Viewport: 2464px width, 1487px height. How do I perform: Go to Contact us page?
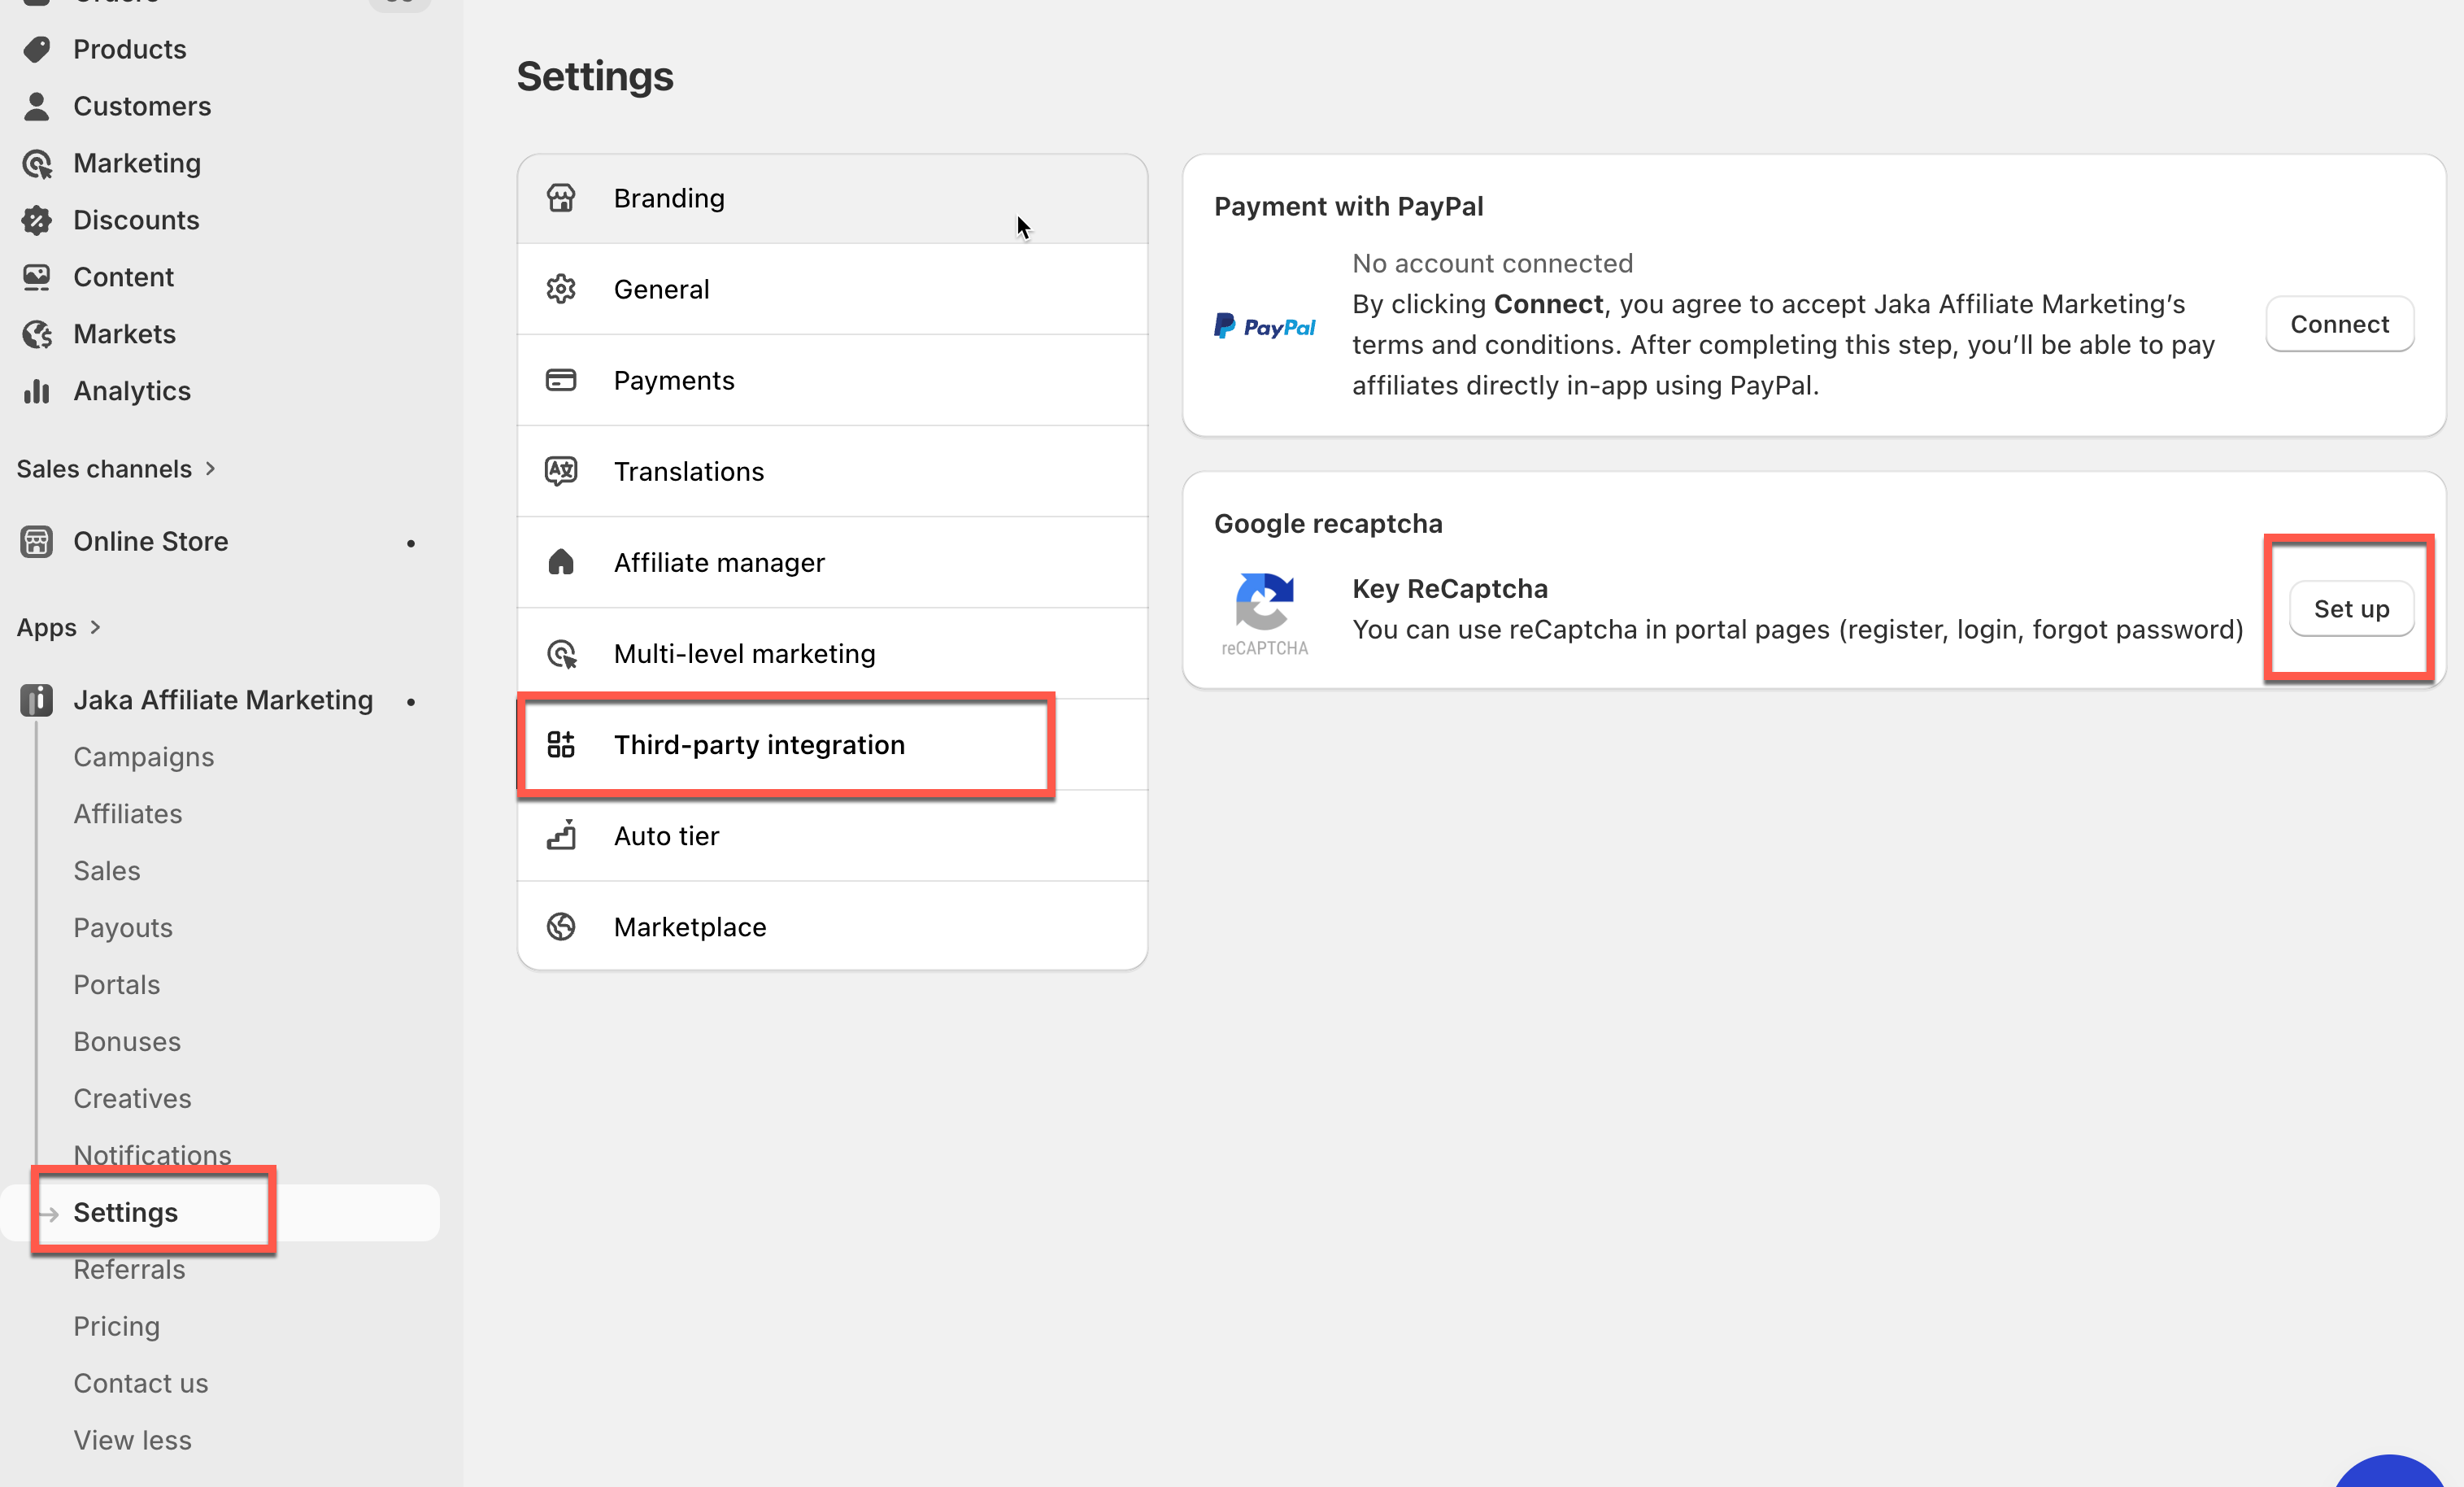click(140, 1383)
